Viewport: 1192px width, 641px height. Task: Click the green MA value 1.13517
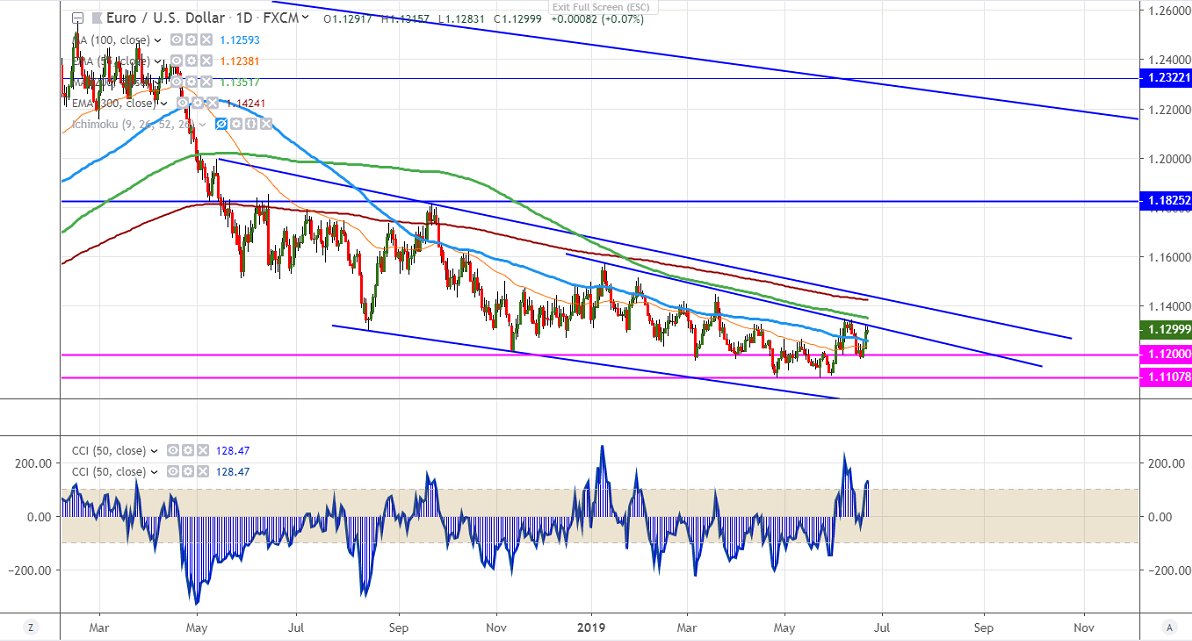pos(239,83)
